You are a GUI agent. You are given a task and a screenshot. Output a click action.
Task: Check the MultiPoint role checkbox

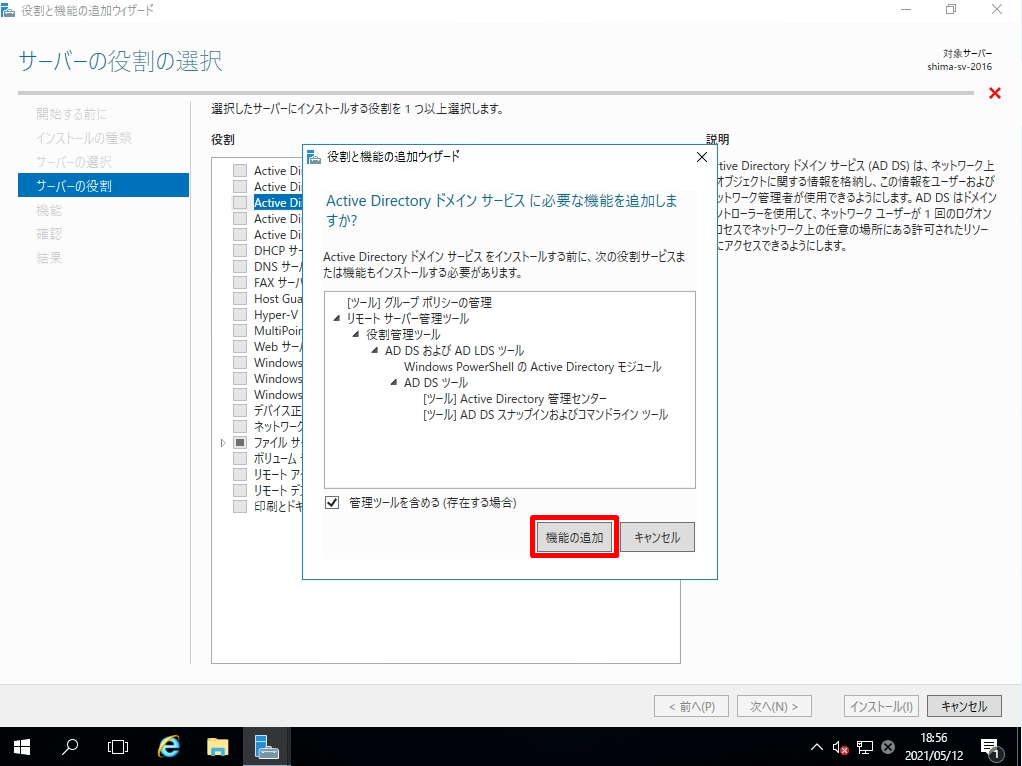click(x=241, y=331)
